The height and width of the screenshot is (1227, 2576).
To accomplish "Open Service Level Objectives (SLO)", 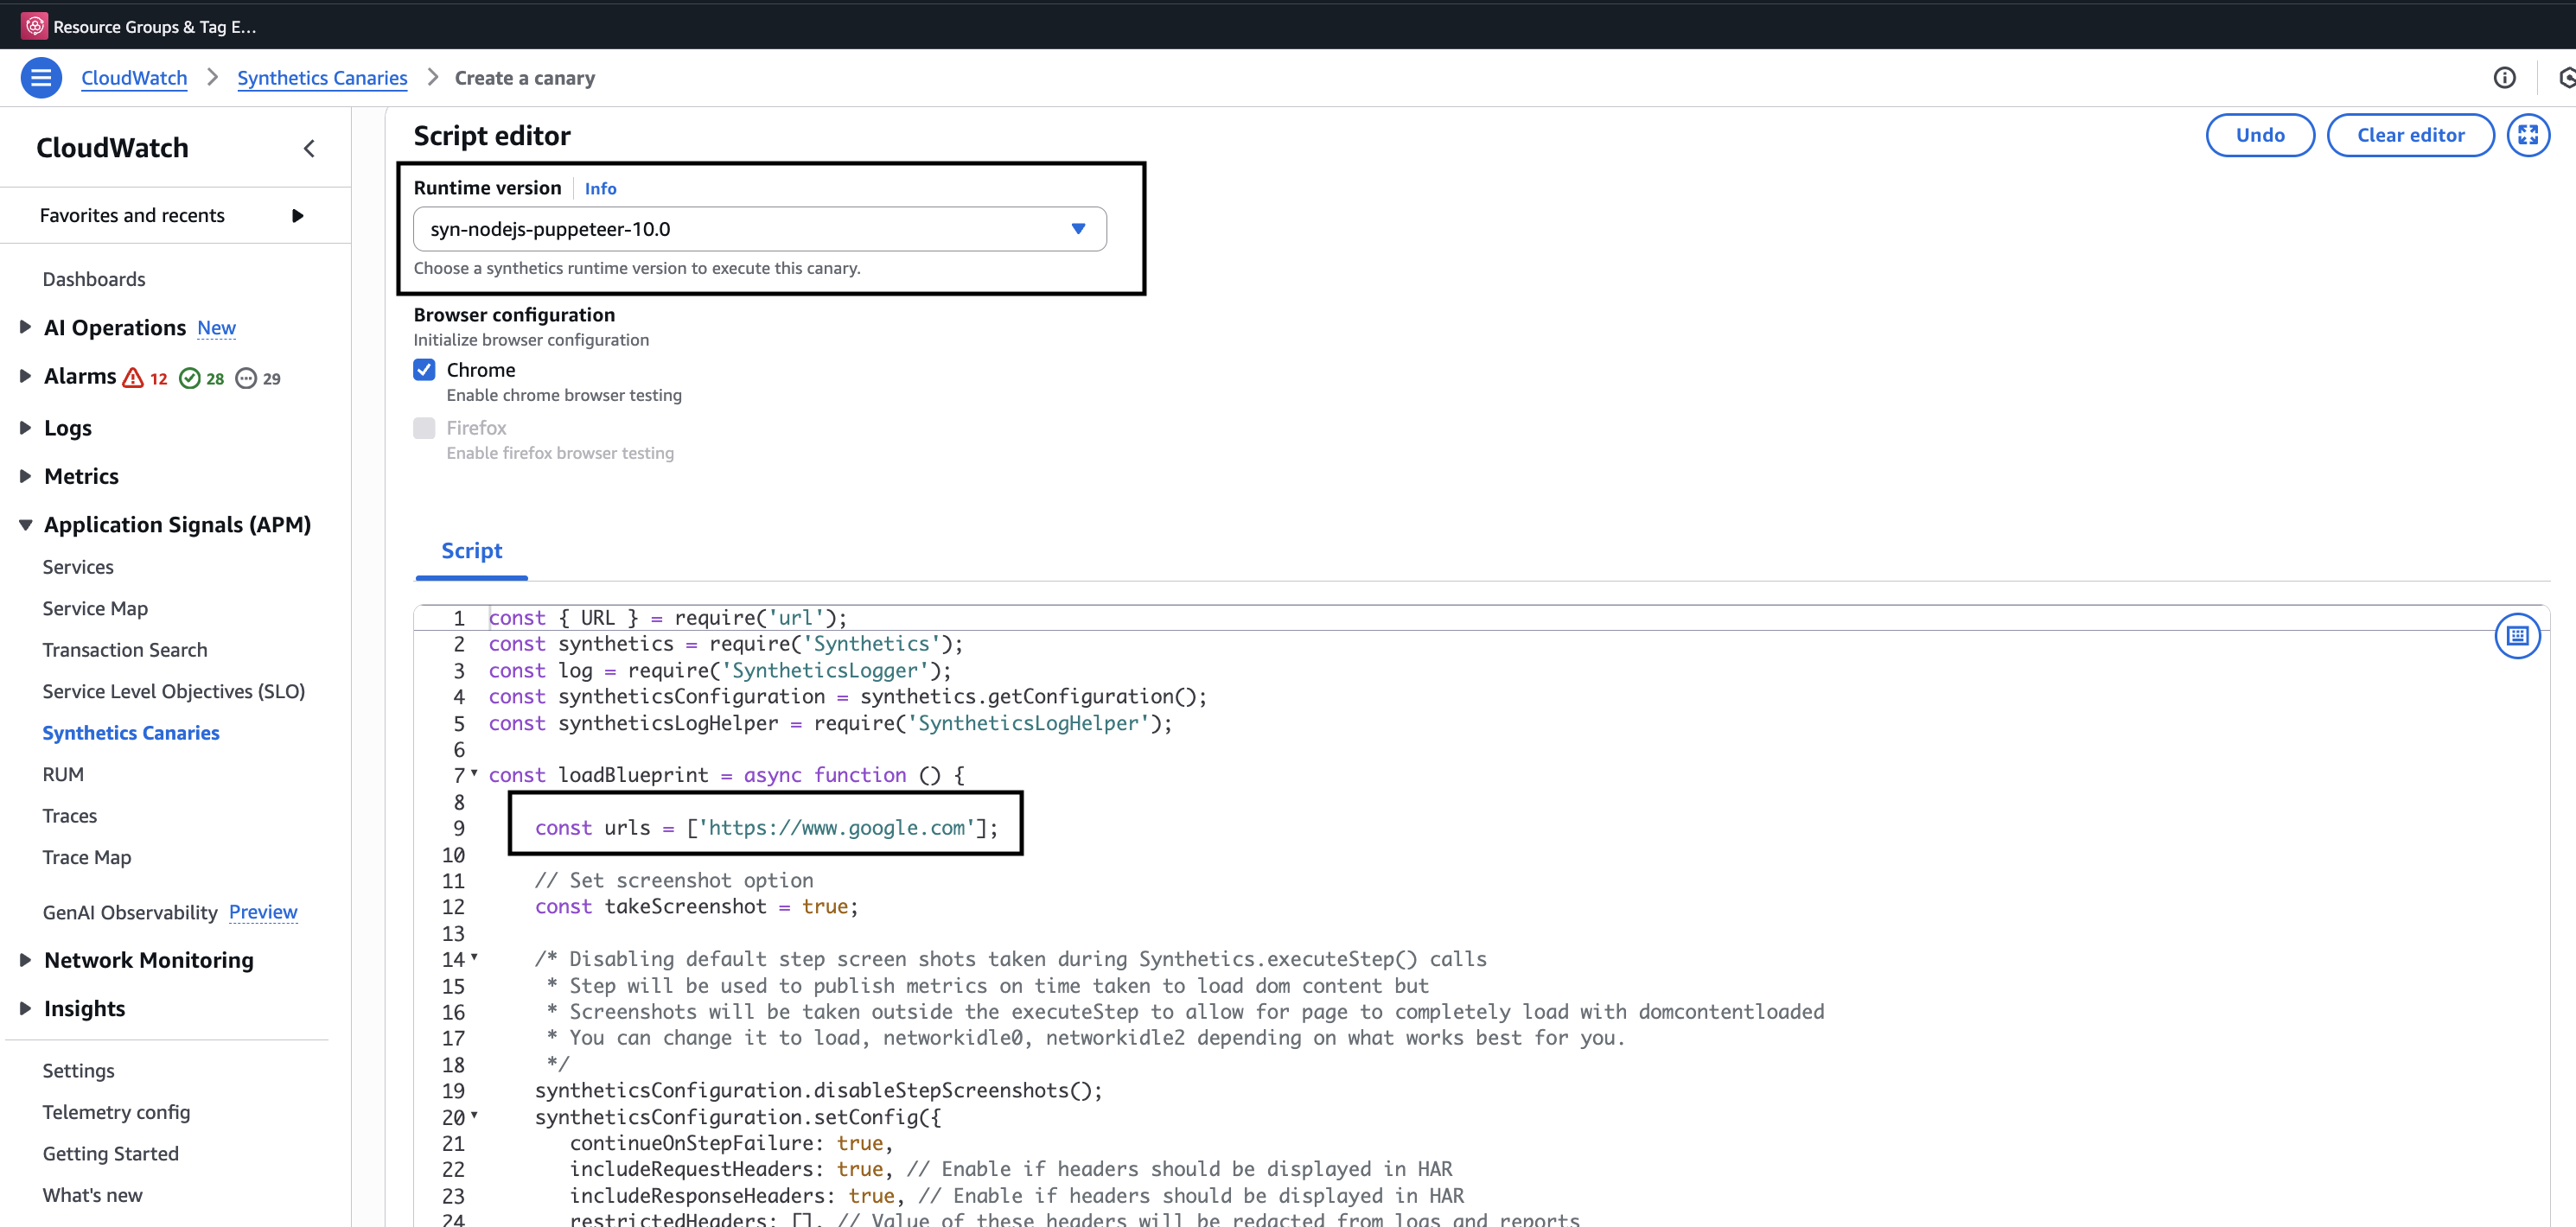I will point(174,691).
